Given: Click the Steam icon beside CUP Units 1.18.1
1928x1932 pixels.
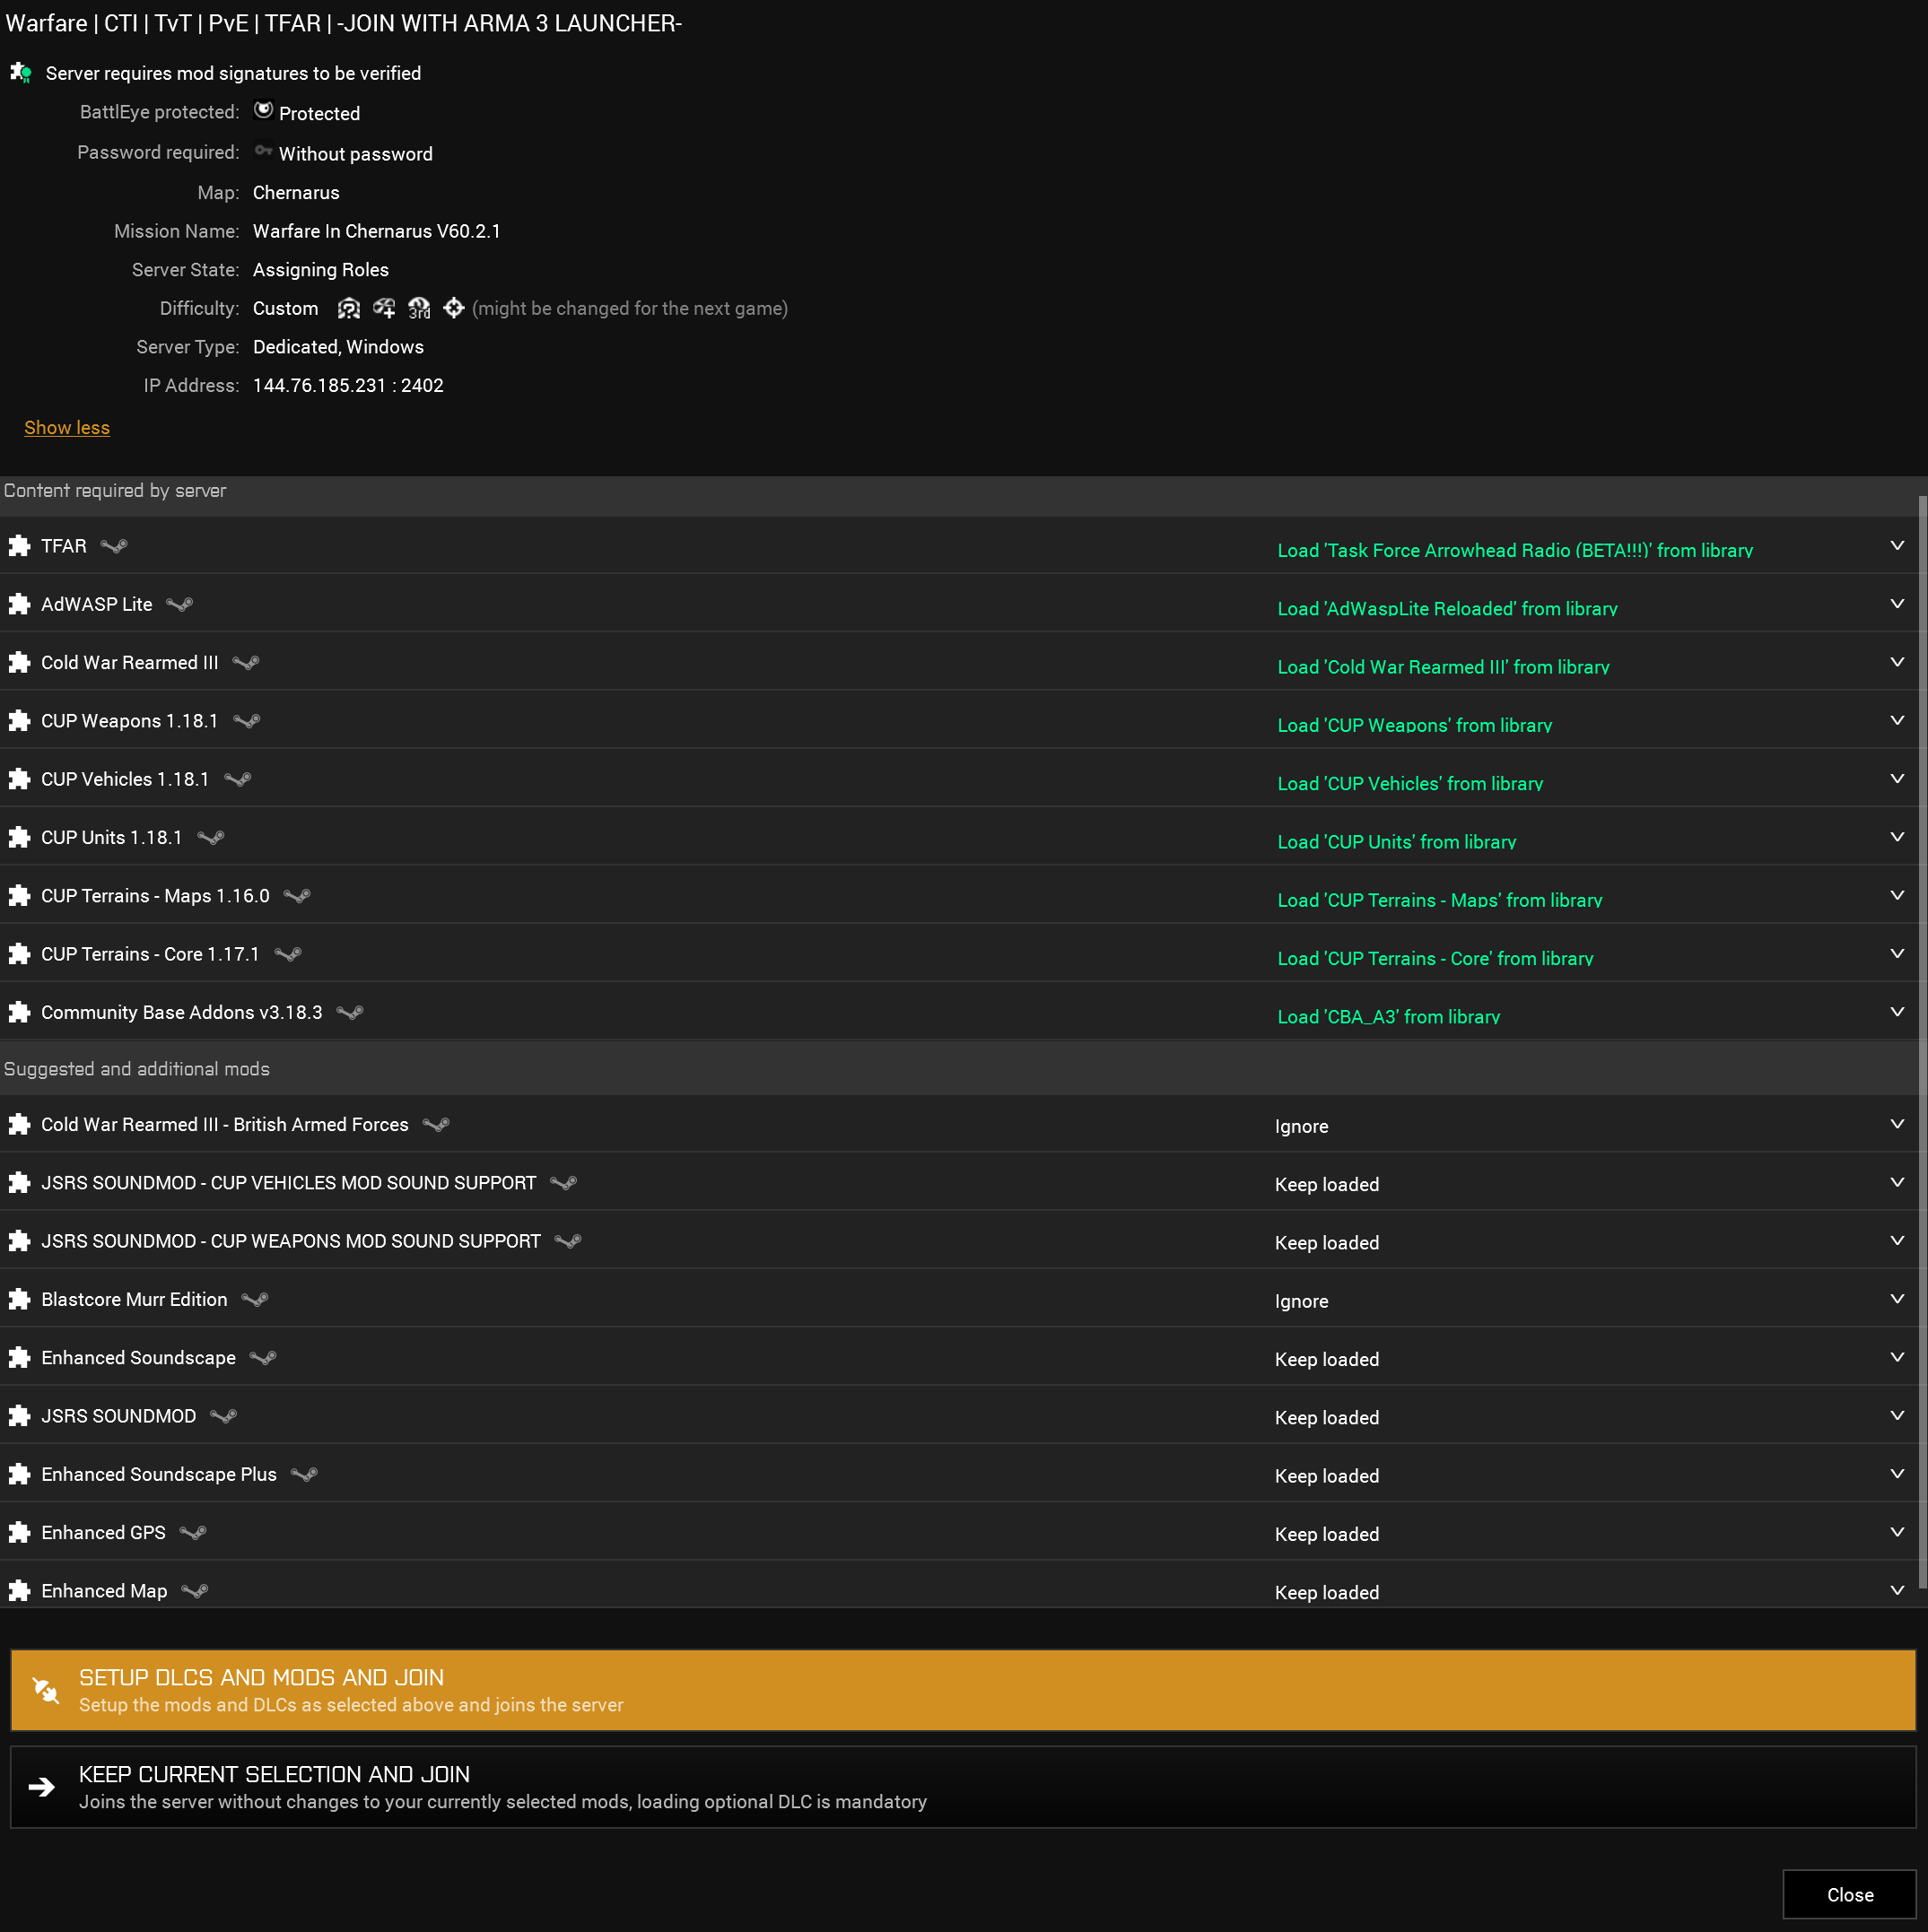Looking at the screenshot, I should pos(211,837).
